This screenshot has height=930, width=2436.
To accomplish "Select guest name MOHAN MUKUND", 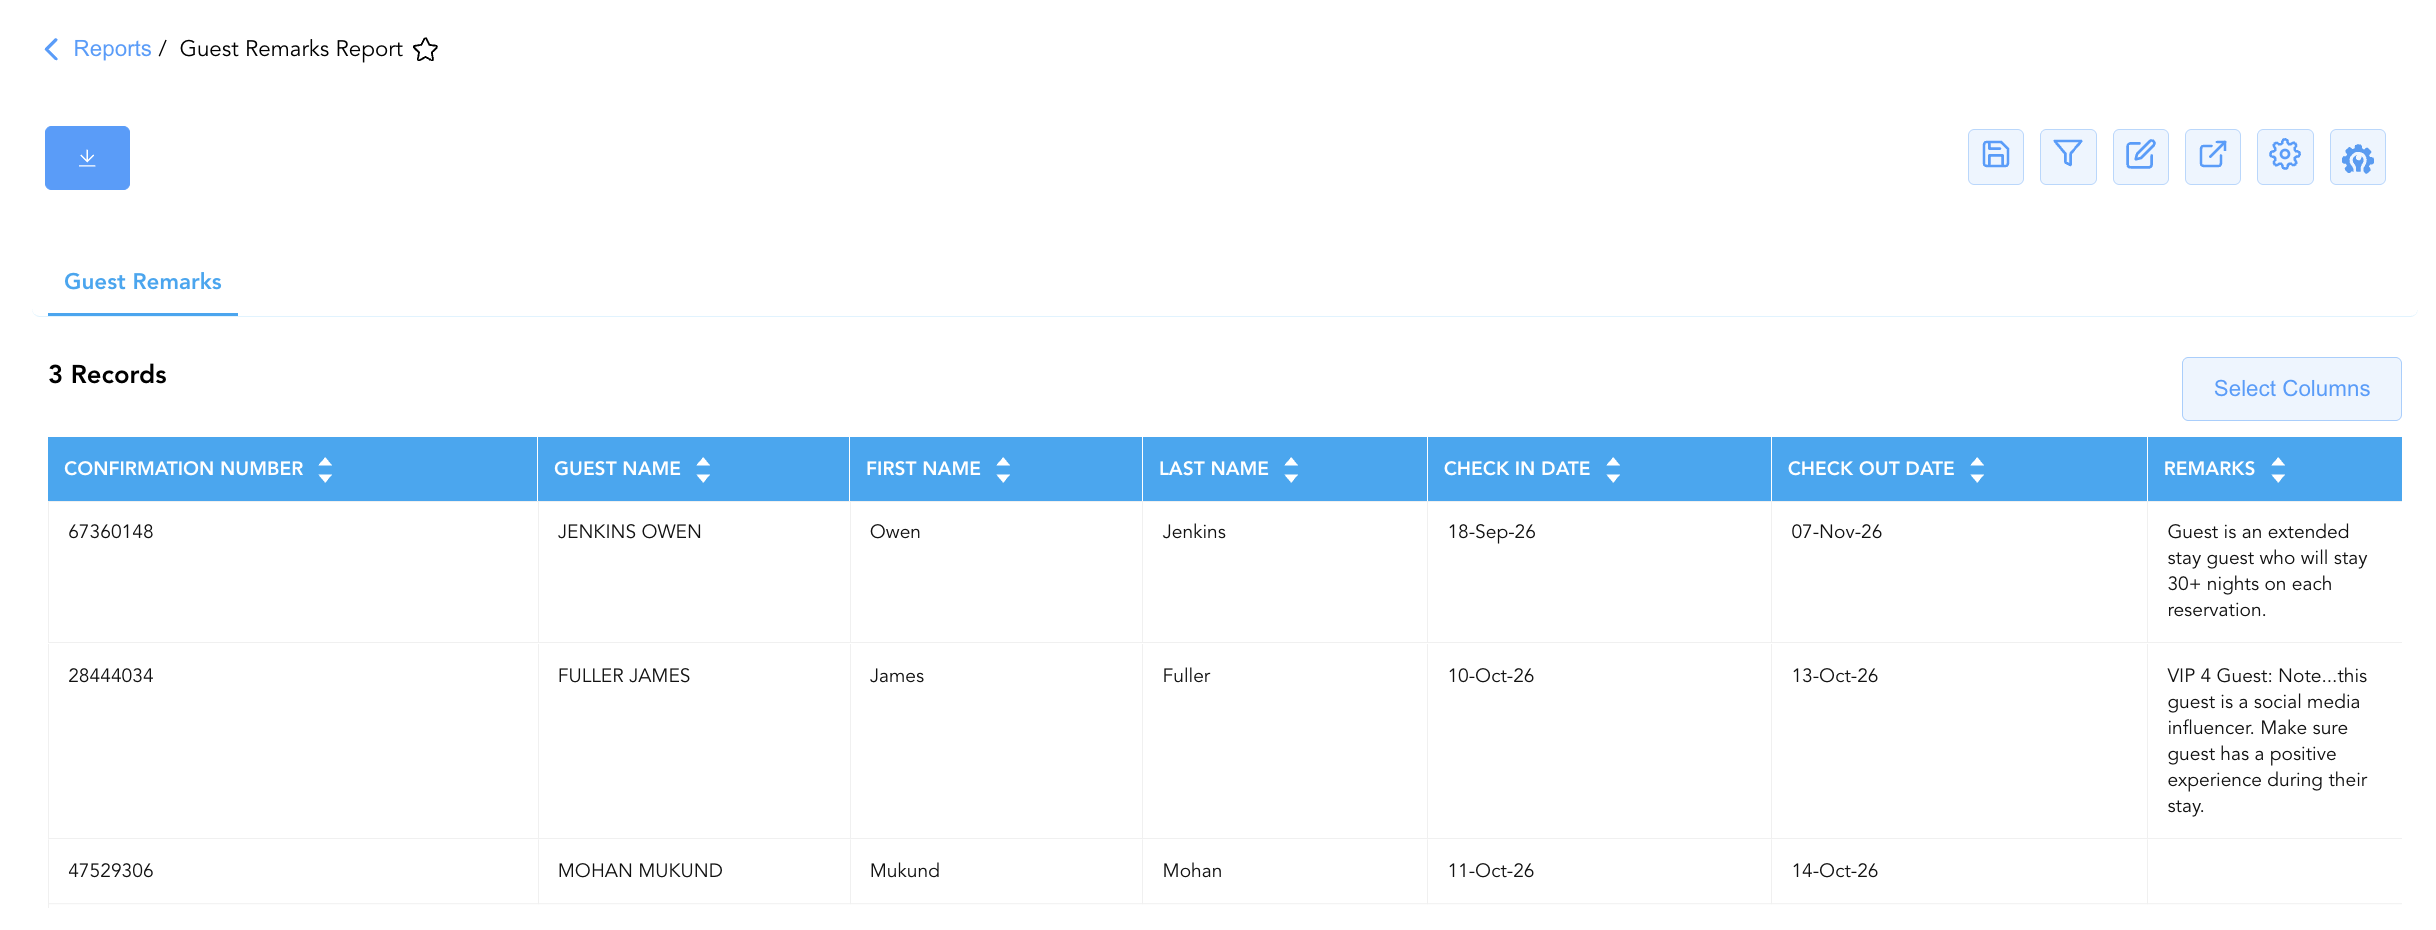I will pyautogui.click(x=640, y=871).
